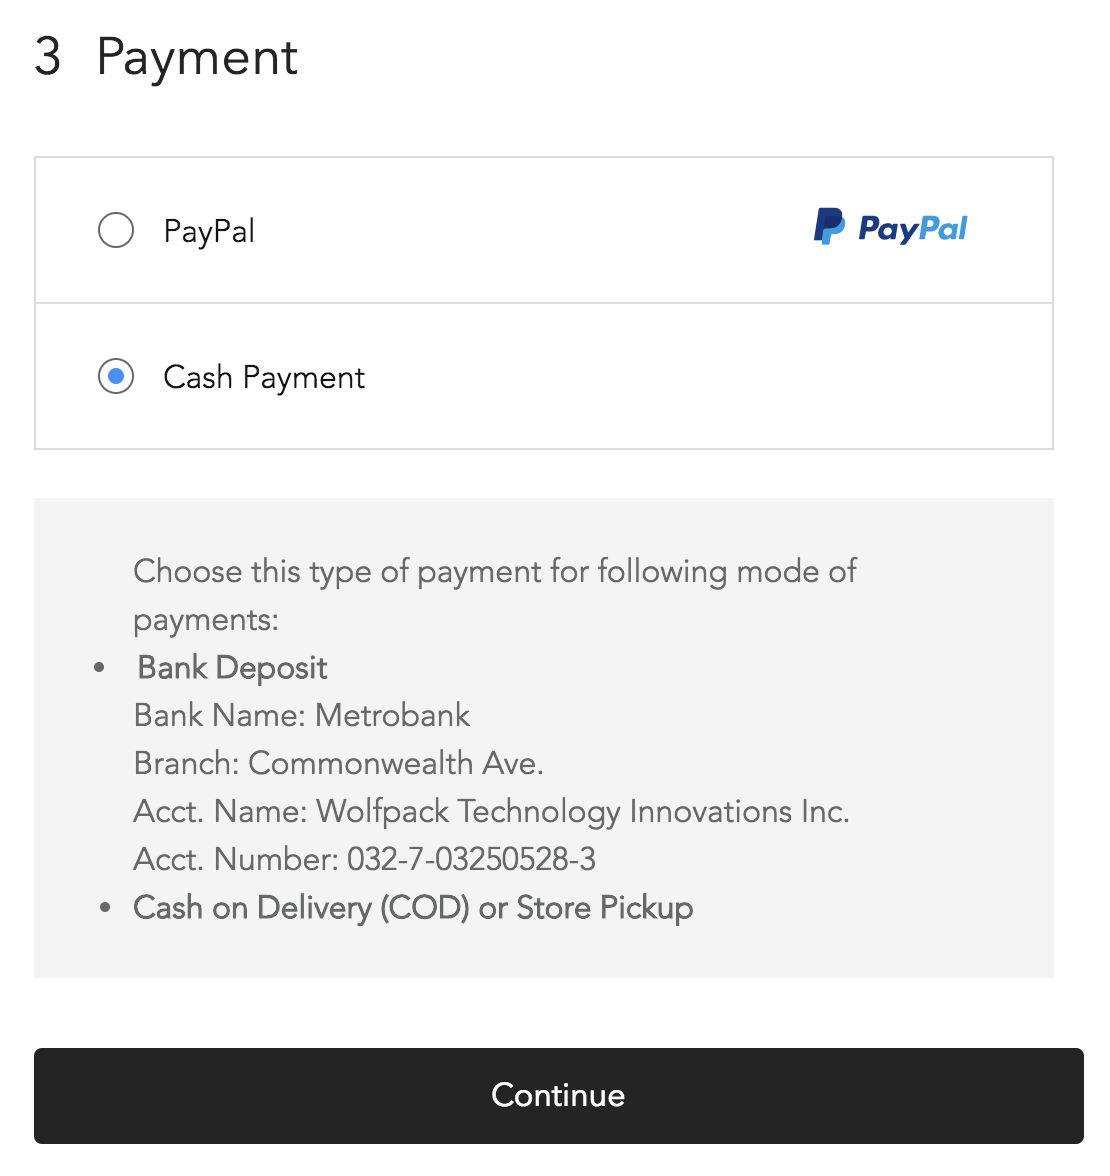
Task: Click the Continue button
Action: [558, 1095]
